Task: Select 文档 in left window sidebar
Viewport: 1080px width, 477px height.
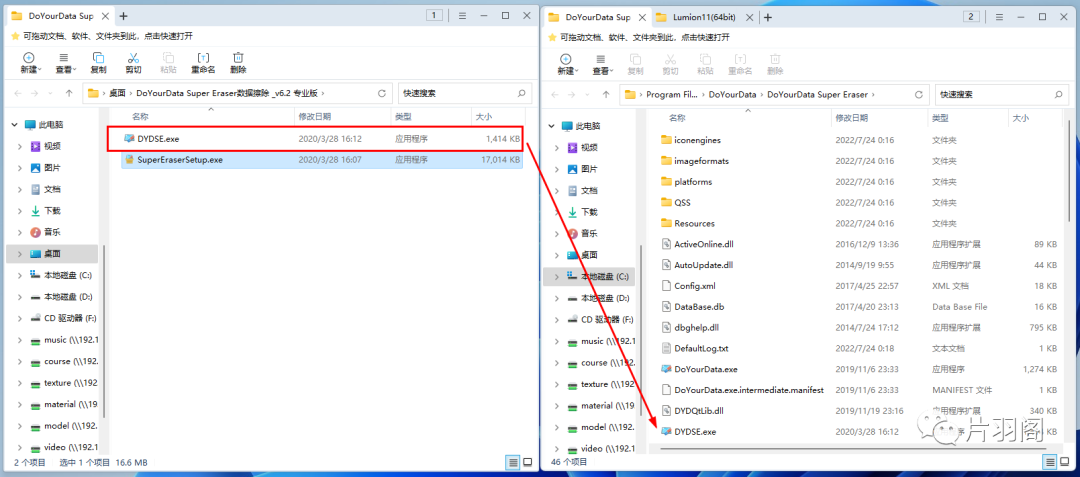Action: click(52, 189)
